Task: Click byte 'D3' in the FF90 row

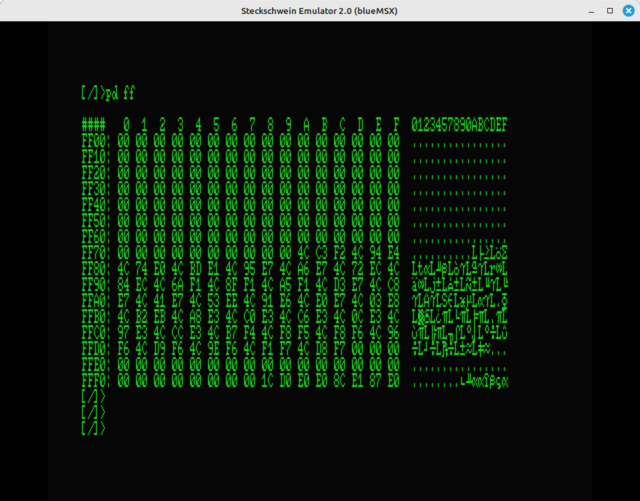Action: [x=339, y=285]
